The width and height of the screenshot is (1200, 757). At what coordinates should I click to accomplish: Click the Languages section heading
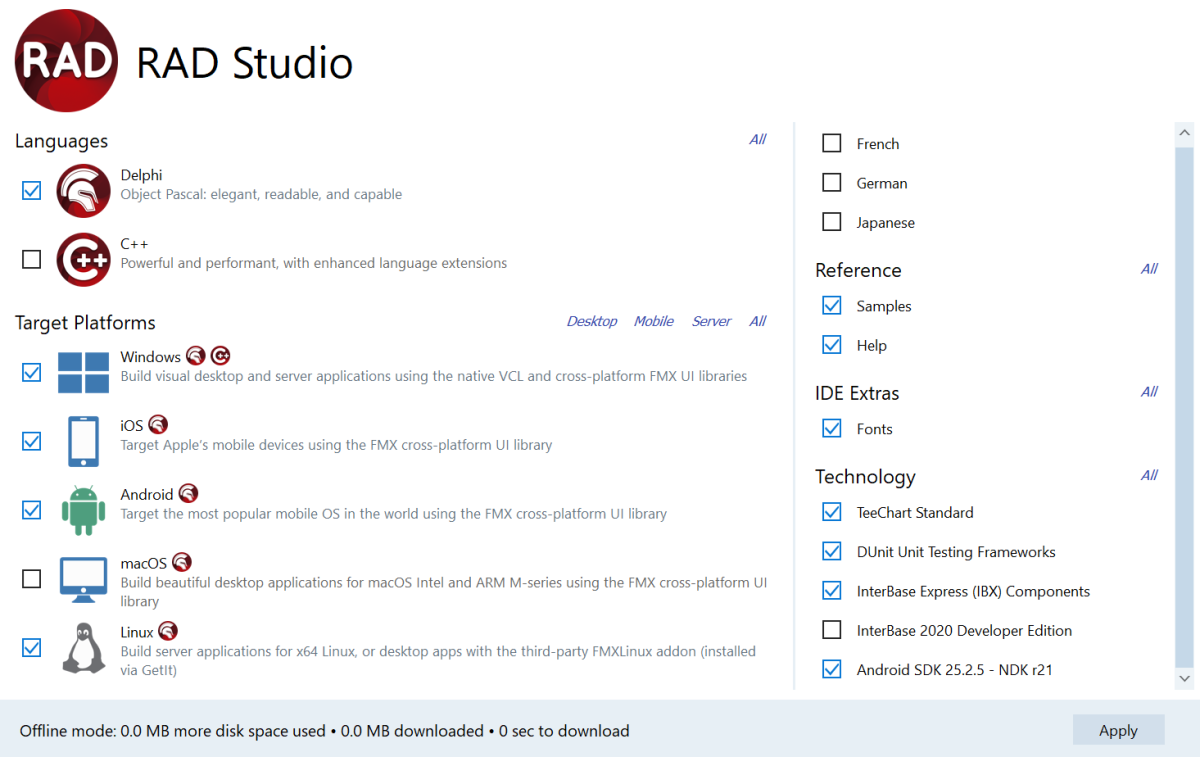pos(61,141)
